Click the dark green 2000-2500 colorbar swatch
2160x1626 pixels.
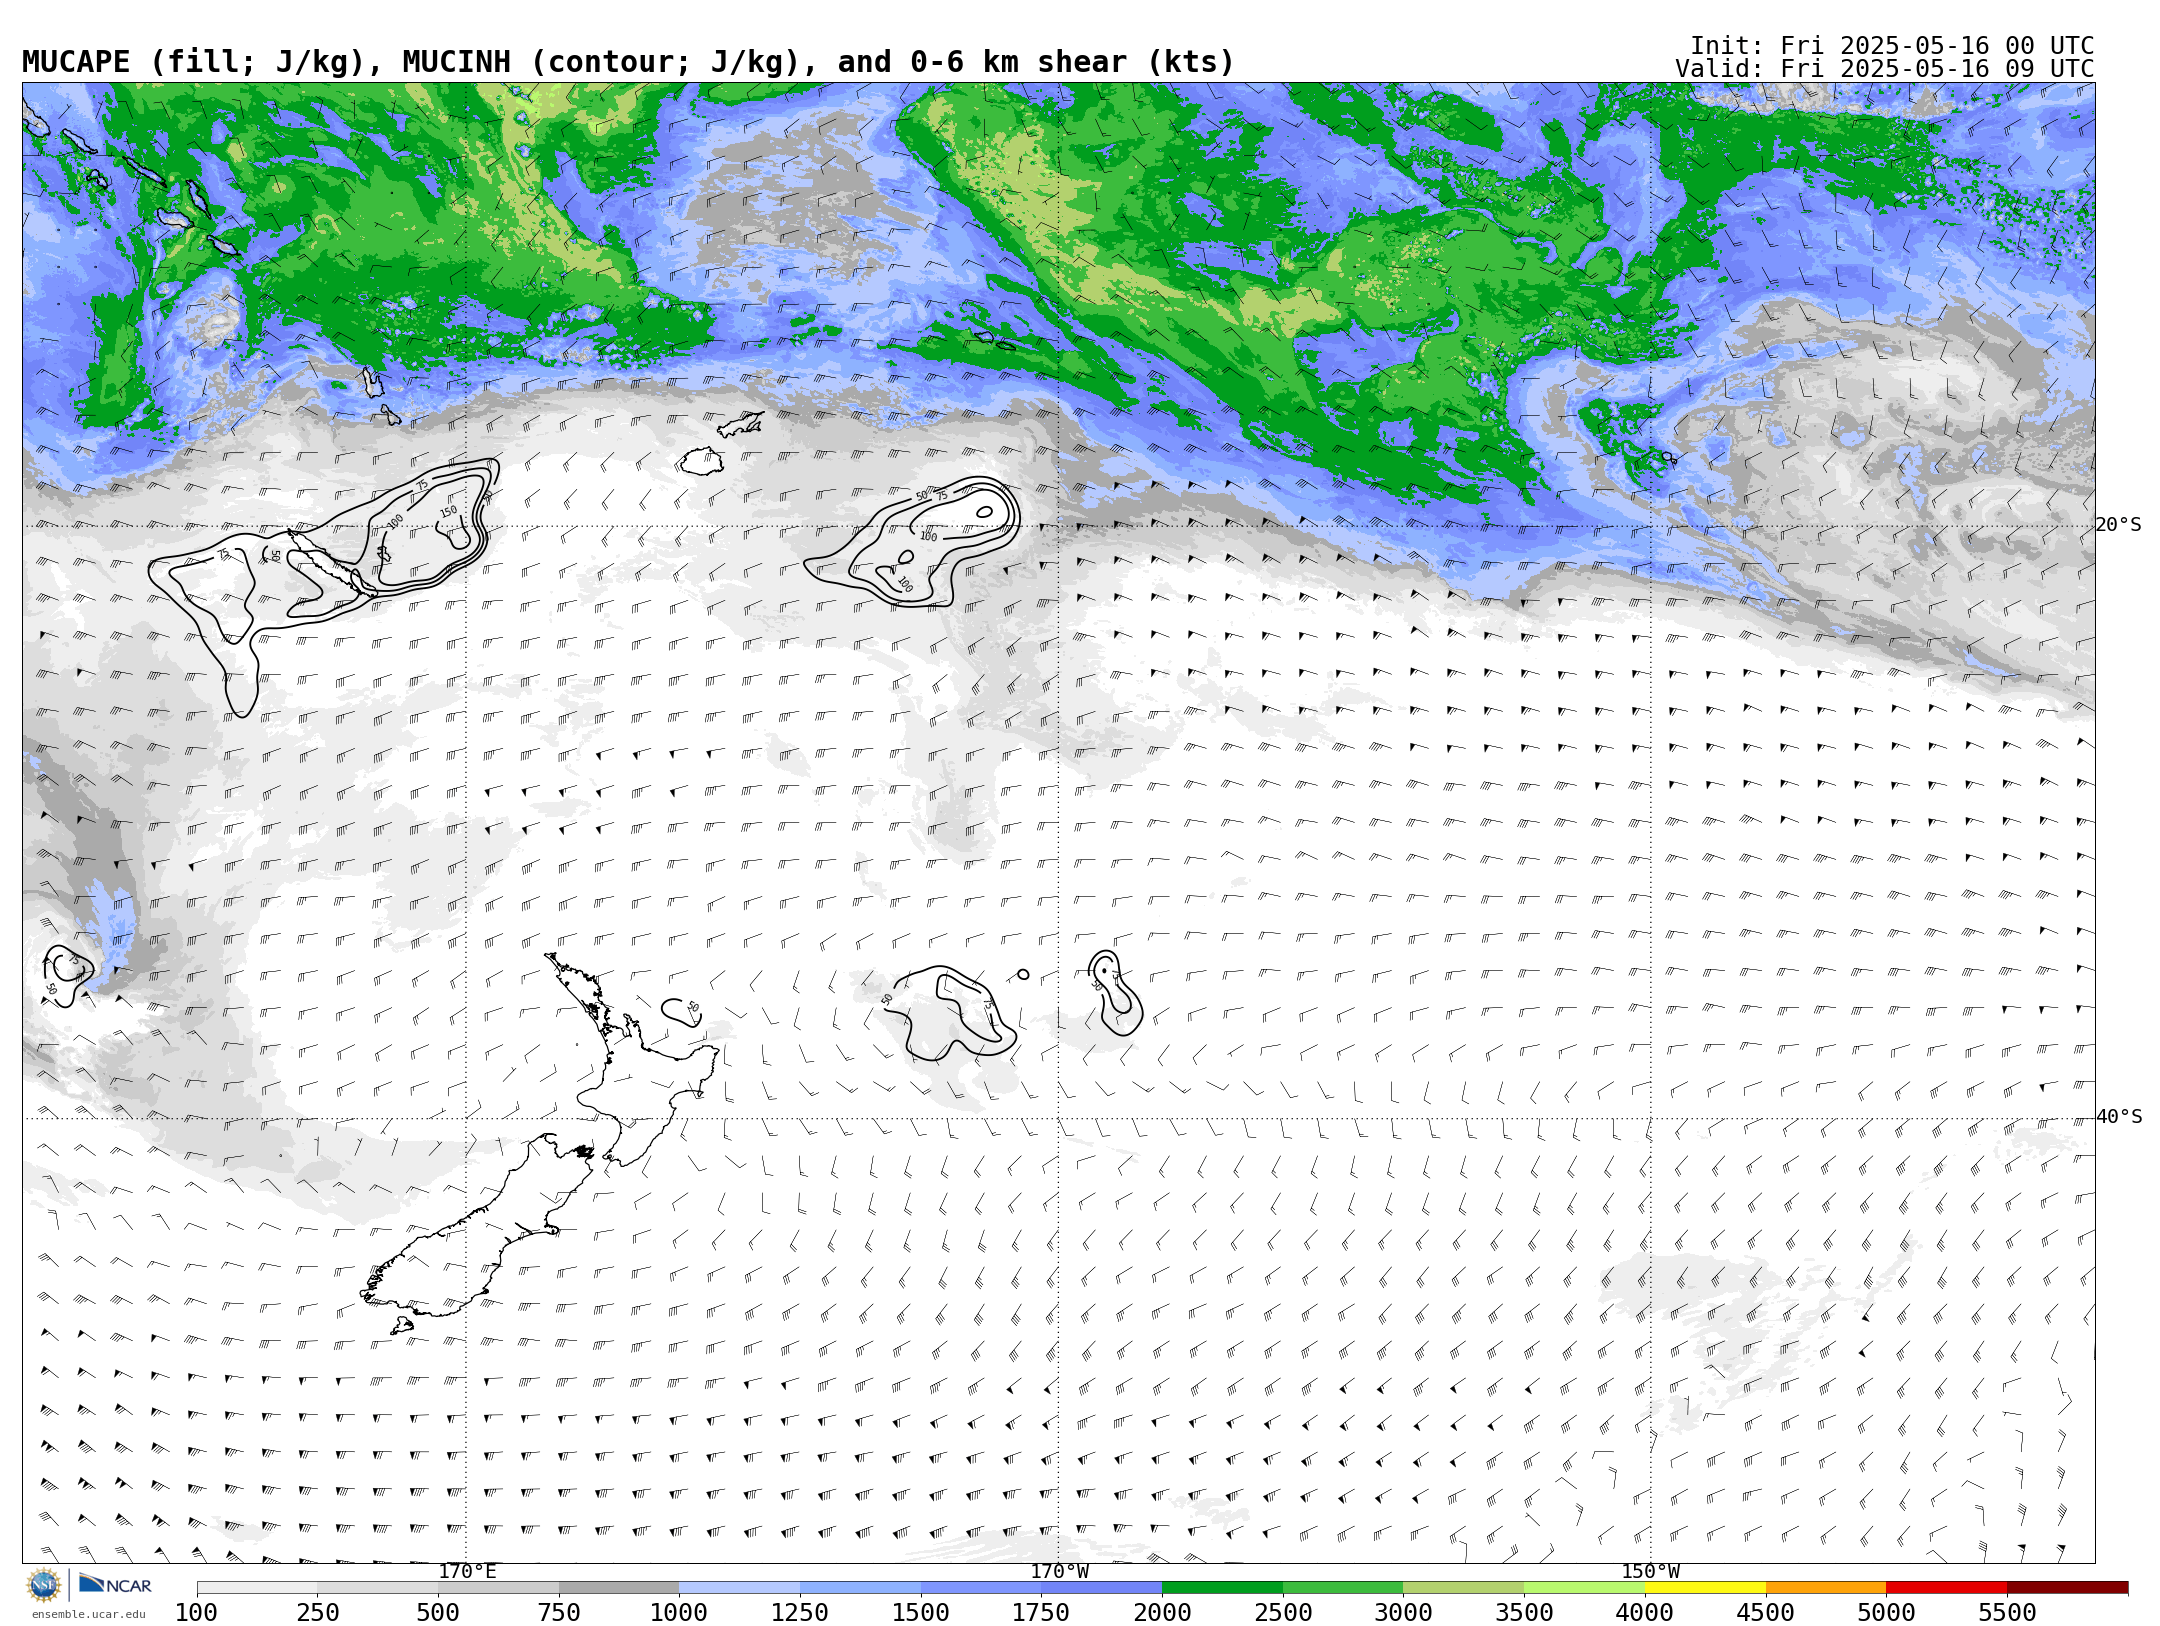(x=1222, y=1588)
